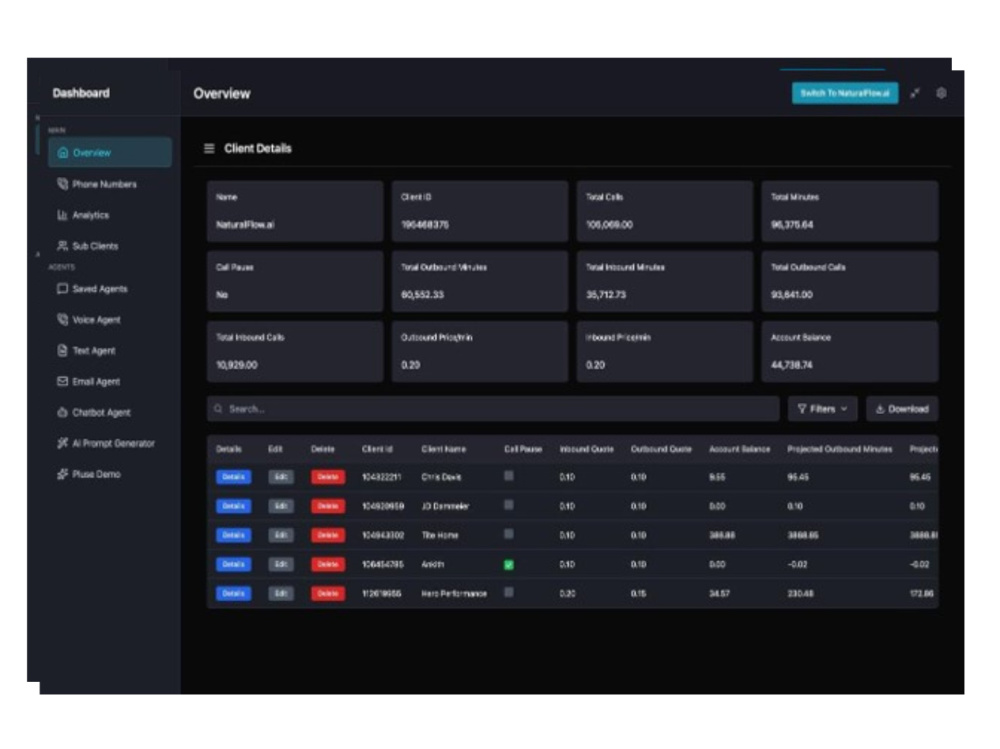Focus the Search input field

pyautogui.click(x=493, y=409)
